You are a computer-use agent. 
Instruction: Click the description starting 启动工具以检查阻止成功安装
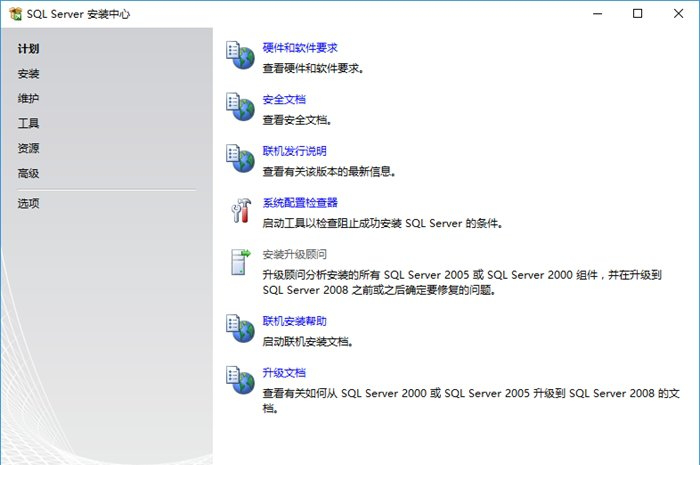coord(383,223)
